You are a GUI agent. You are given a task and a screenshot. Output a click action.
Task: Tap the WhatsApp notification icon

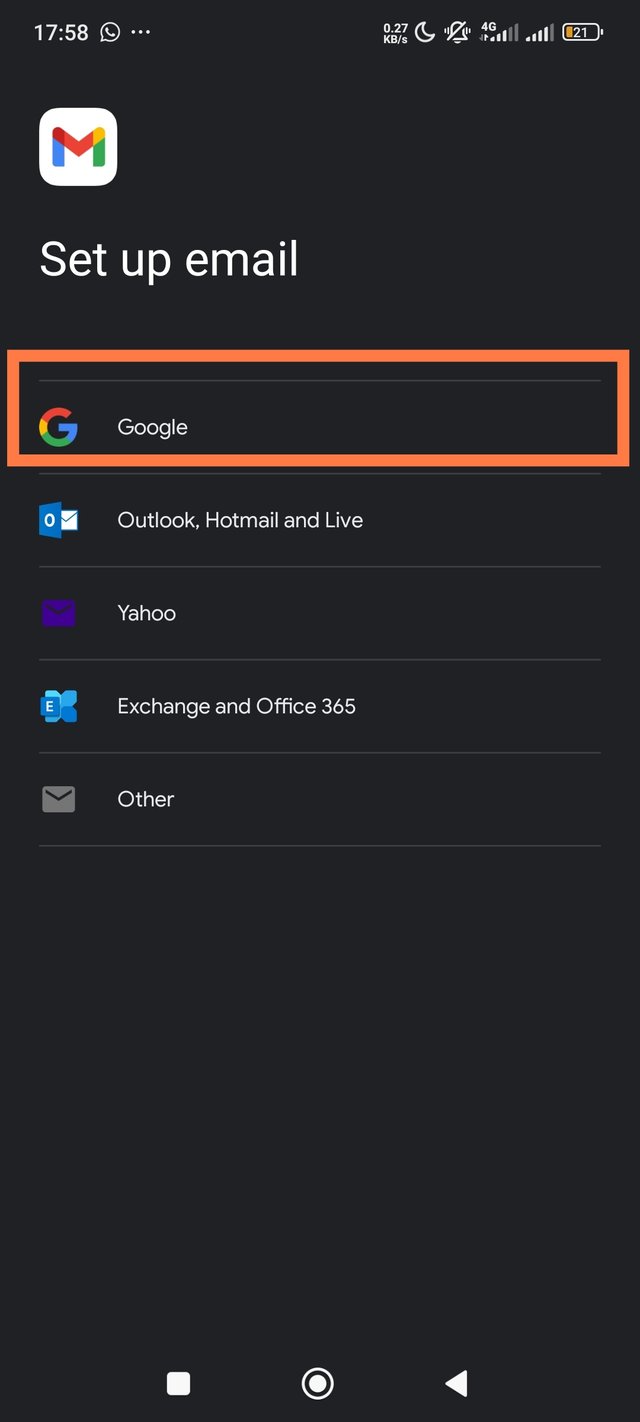(110, 32)
